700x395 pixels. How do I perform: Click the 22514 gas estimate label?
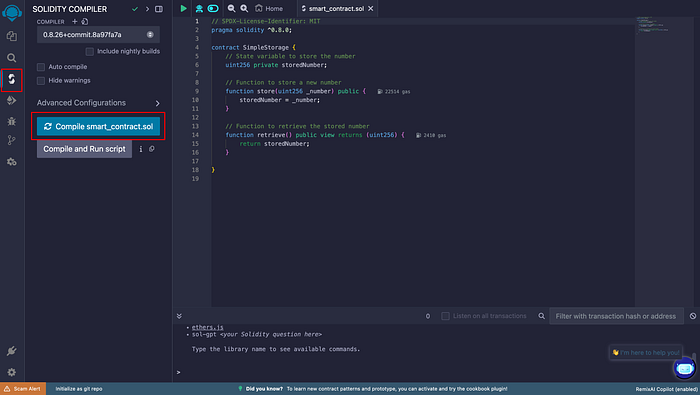394,91
